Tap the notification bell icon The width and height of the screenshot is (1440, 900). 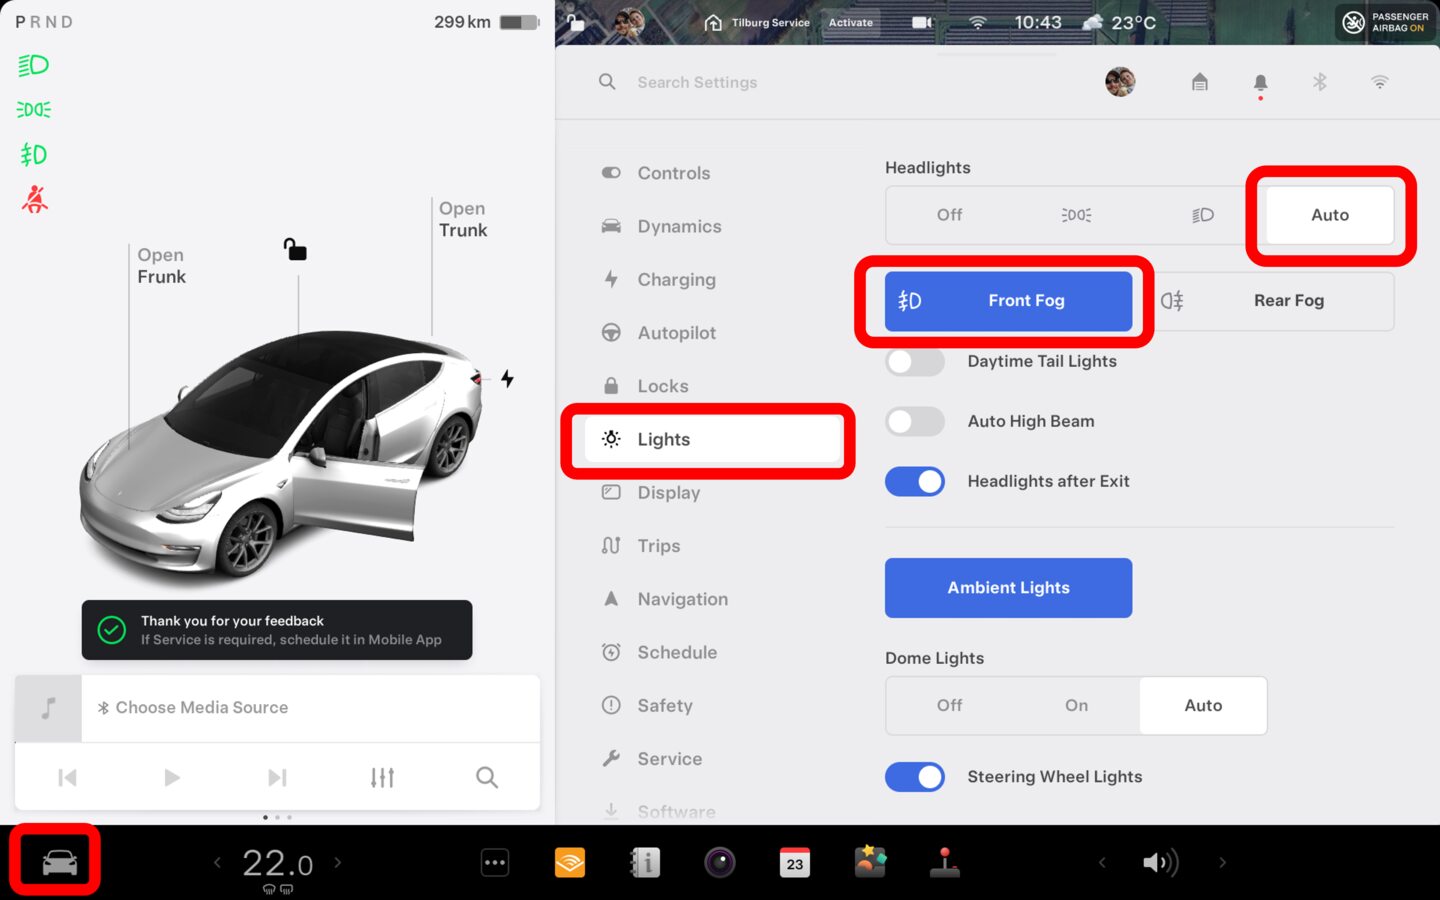point(1260,83)
